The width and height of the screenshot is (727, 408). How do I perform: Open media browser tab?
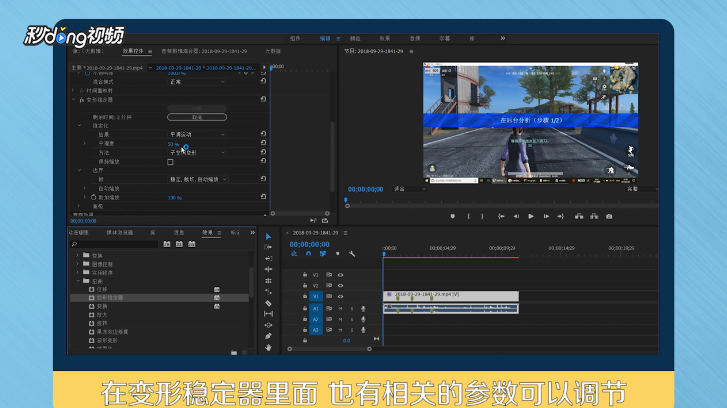(x=120, y=233)
